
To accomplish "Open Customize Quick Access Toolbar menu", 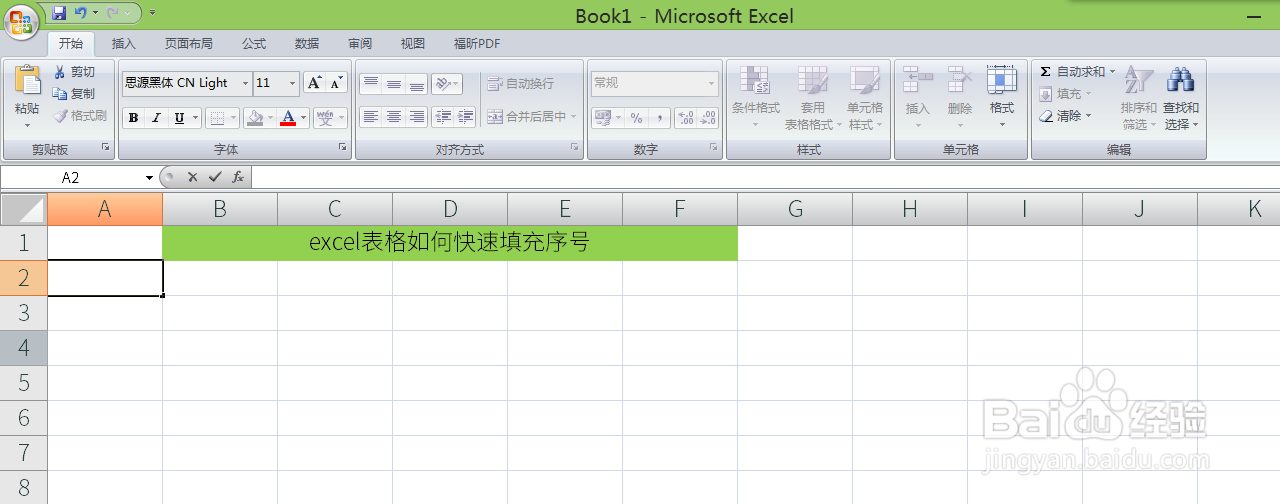I will [152, 13].
